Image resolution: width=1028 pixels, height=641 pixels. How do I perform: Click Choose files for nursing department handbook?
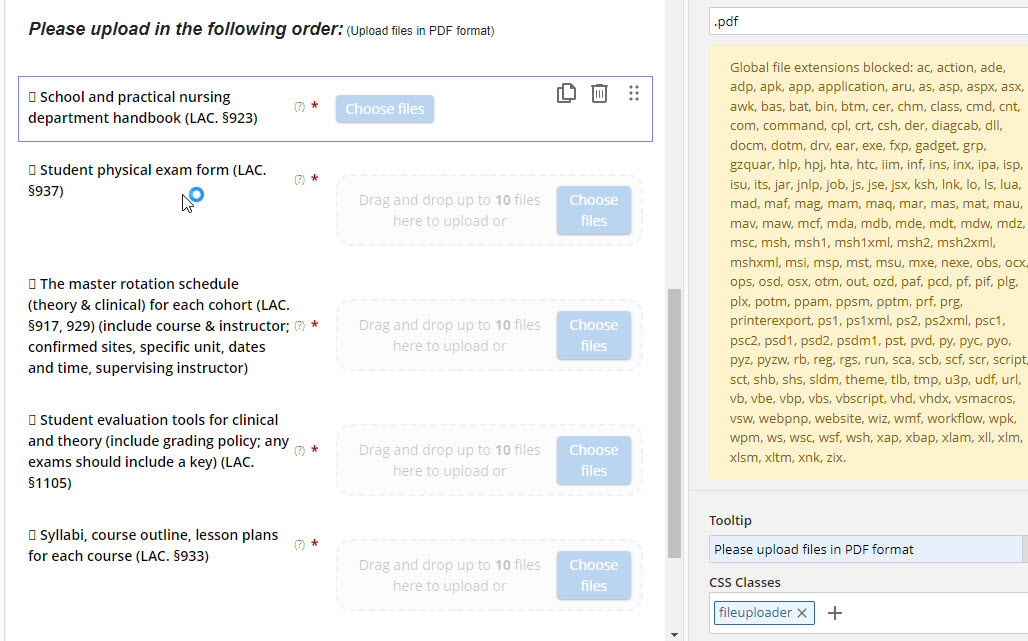[x=385, y=109]
